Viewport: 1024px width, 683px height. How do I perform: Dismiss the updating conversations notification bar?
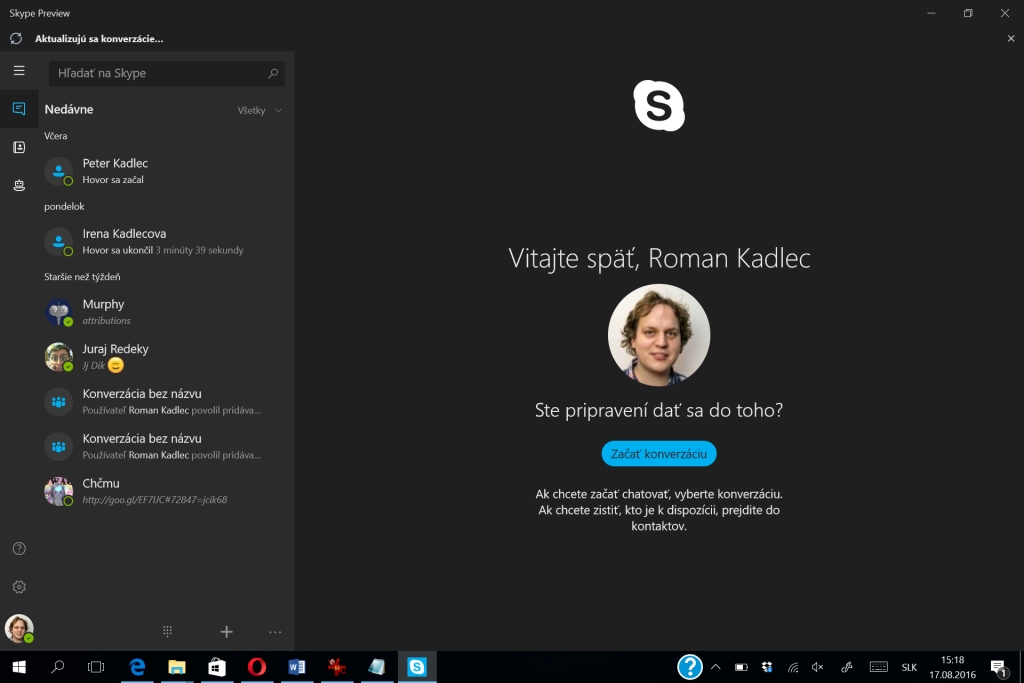[1011, 38]
